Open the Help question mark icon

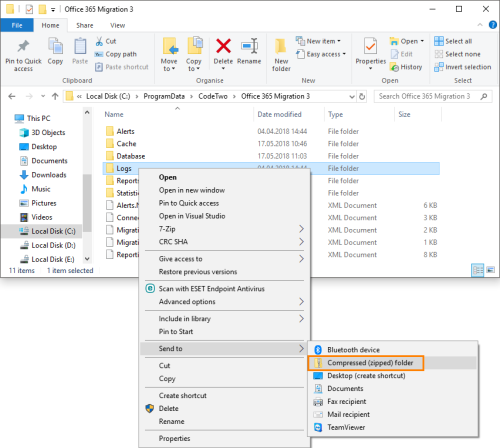click(493, 25)
